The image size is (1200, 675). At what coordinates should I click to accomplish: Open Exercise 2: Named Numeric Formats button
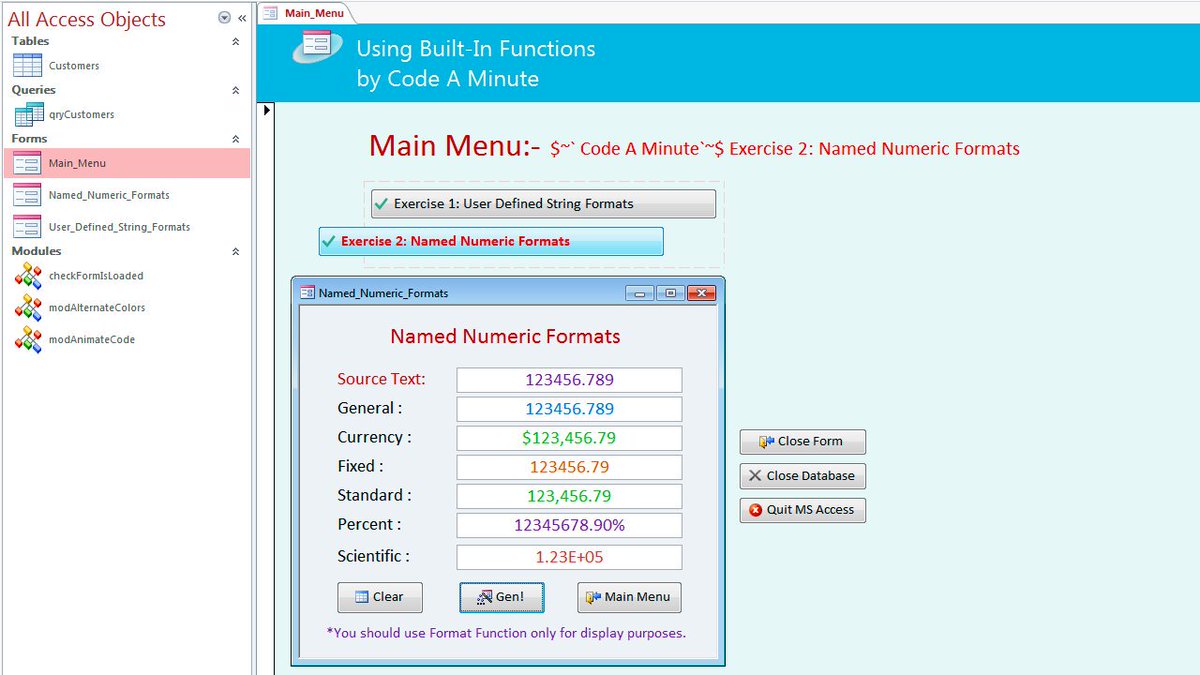click(491, 241)
